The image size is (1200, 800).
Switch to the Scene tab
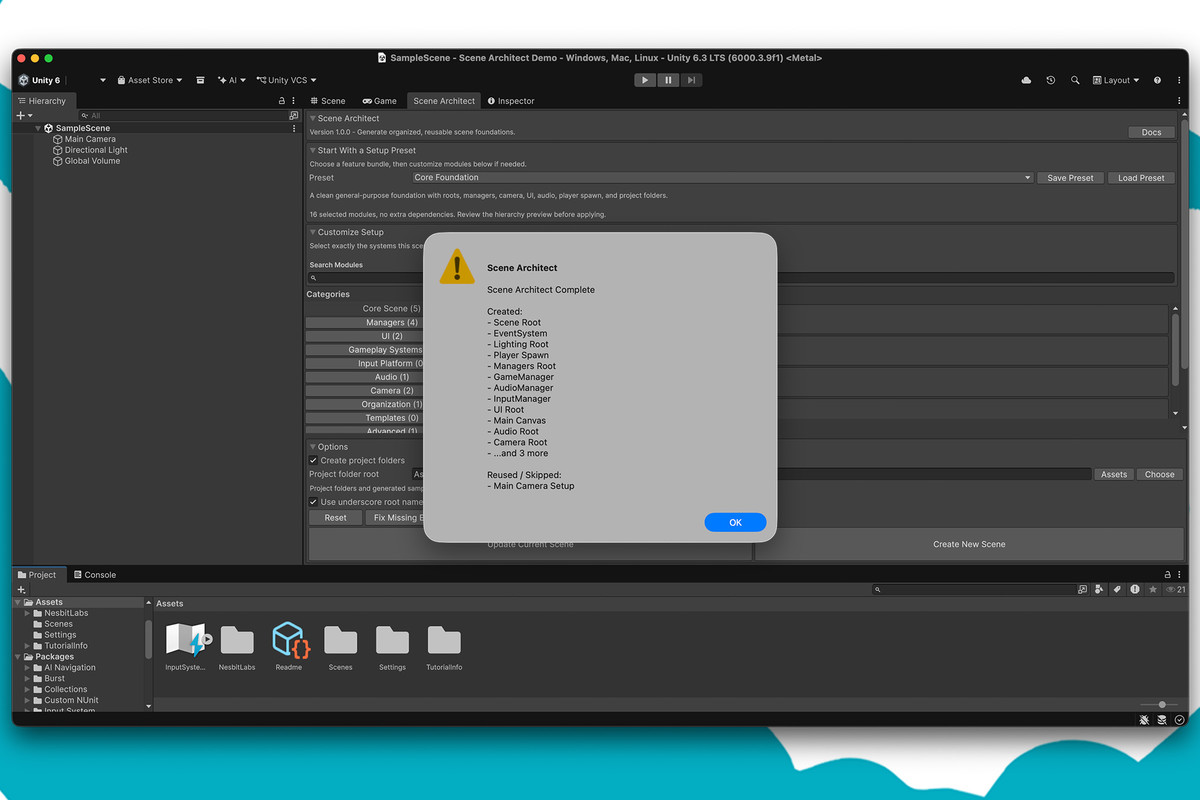coord(328,101)
